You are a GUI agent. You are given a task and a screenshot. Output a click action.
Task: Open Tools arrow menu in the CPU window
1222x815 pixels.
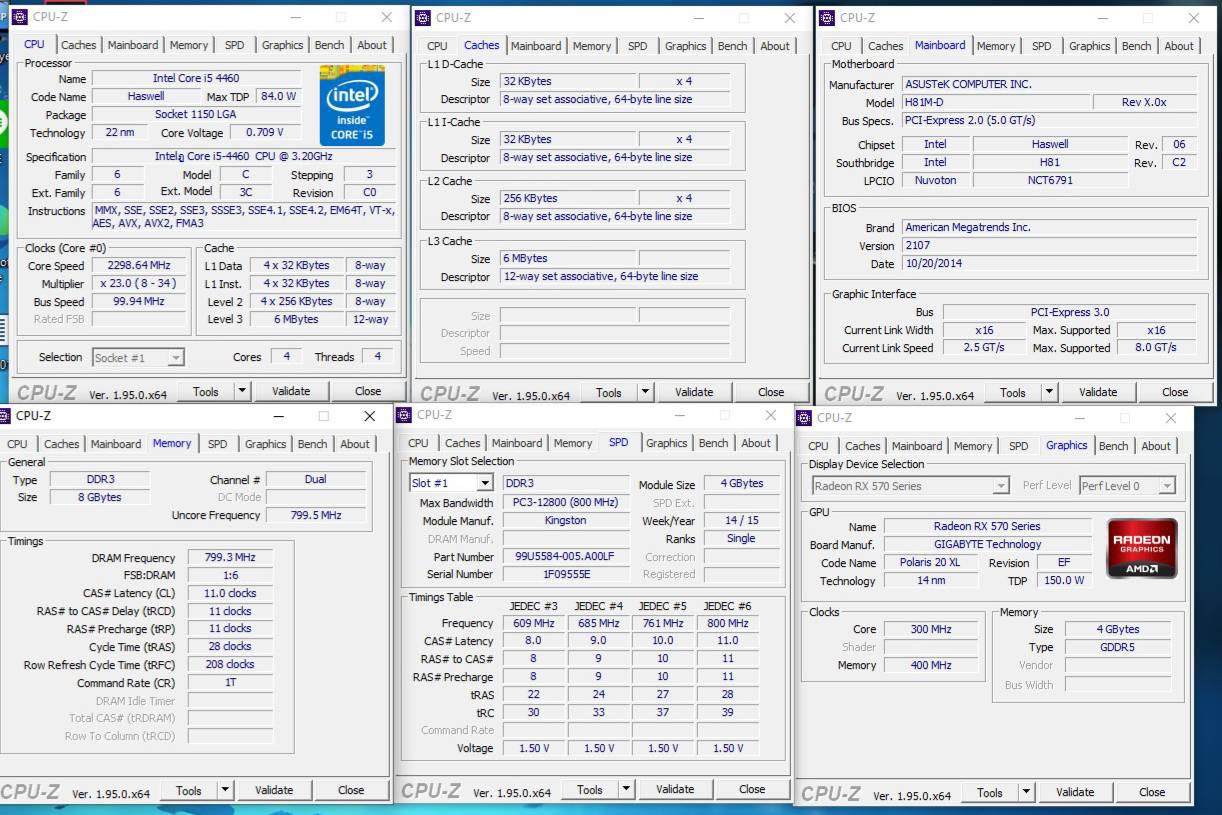click(x=242, y=391)
